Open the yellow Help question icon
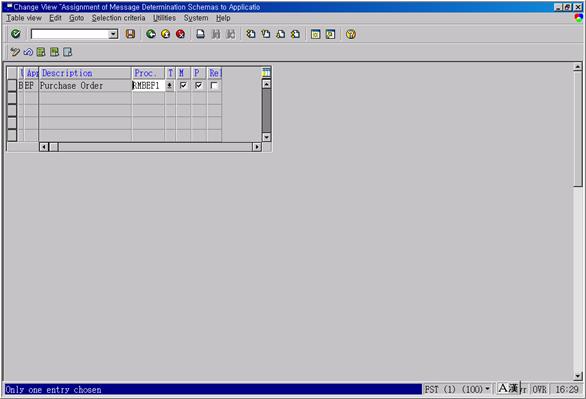This screenshot has width=586, height=399. point(351,34)
